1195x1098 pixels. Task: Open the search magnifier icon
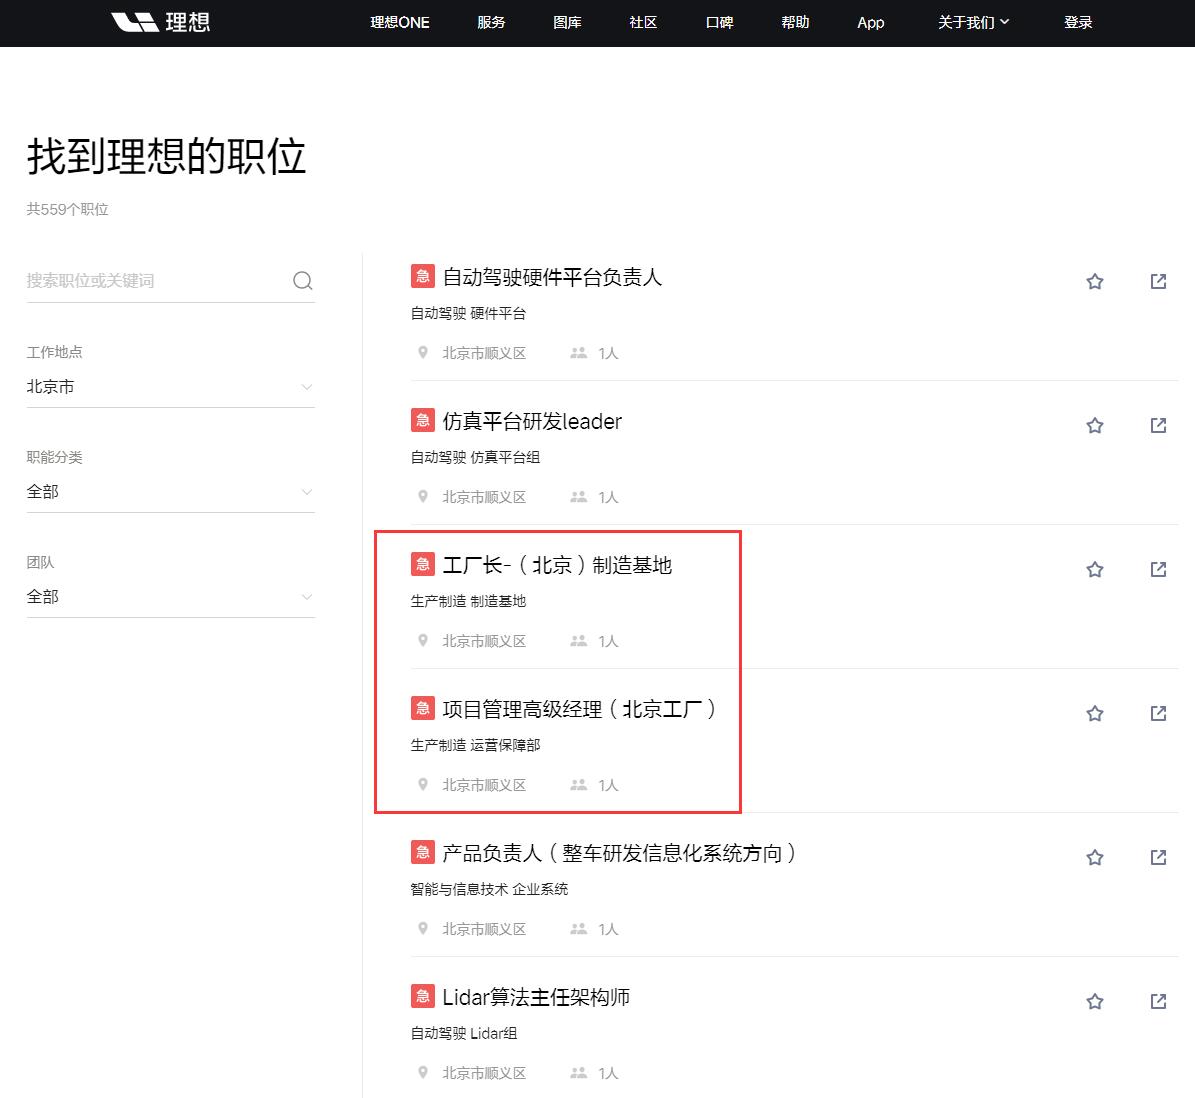[x=302, y=280]
